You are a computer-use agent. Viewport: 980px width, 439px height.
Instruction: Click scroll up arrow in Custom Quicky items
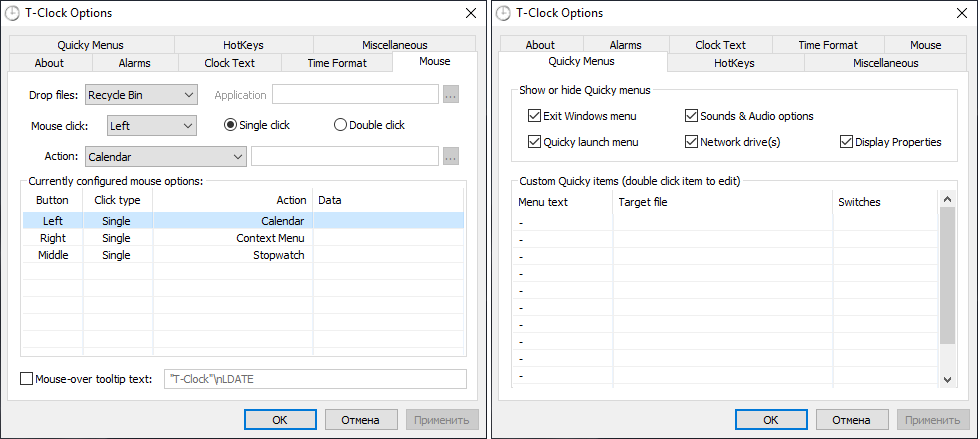[x=948, y=199]
